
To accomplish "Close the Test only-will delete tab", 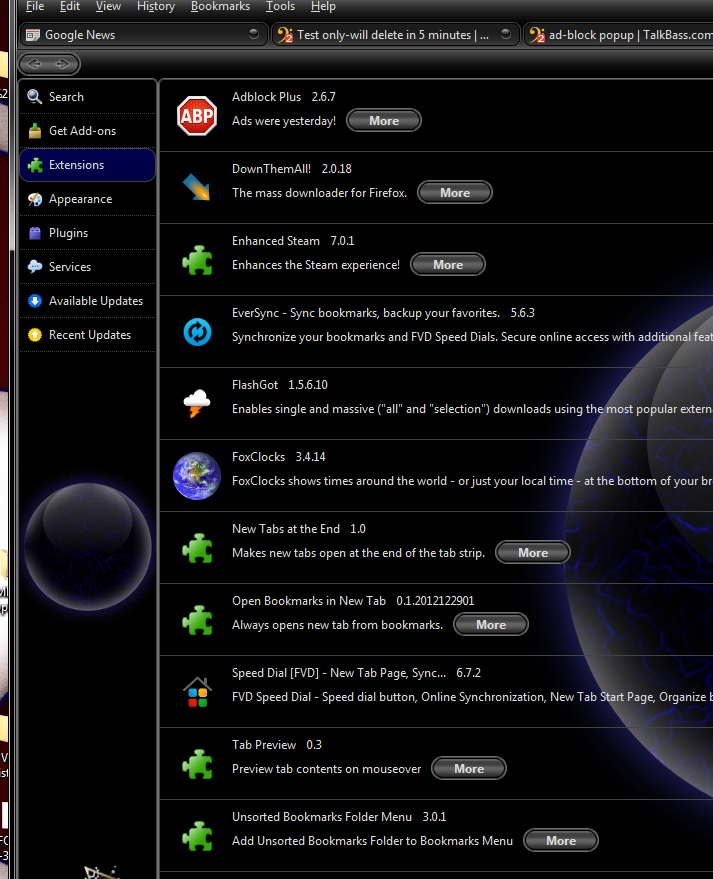I will pos(506,34).
